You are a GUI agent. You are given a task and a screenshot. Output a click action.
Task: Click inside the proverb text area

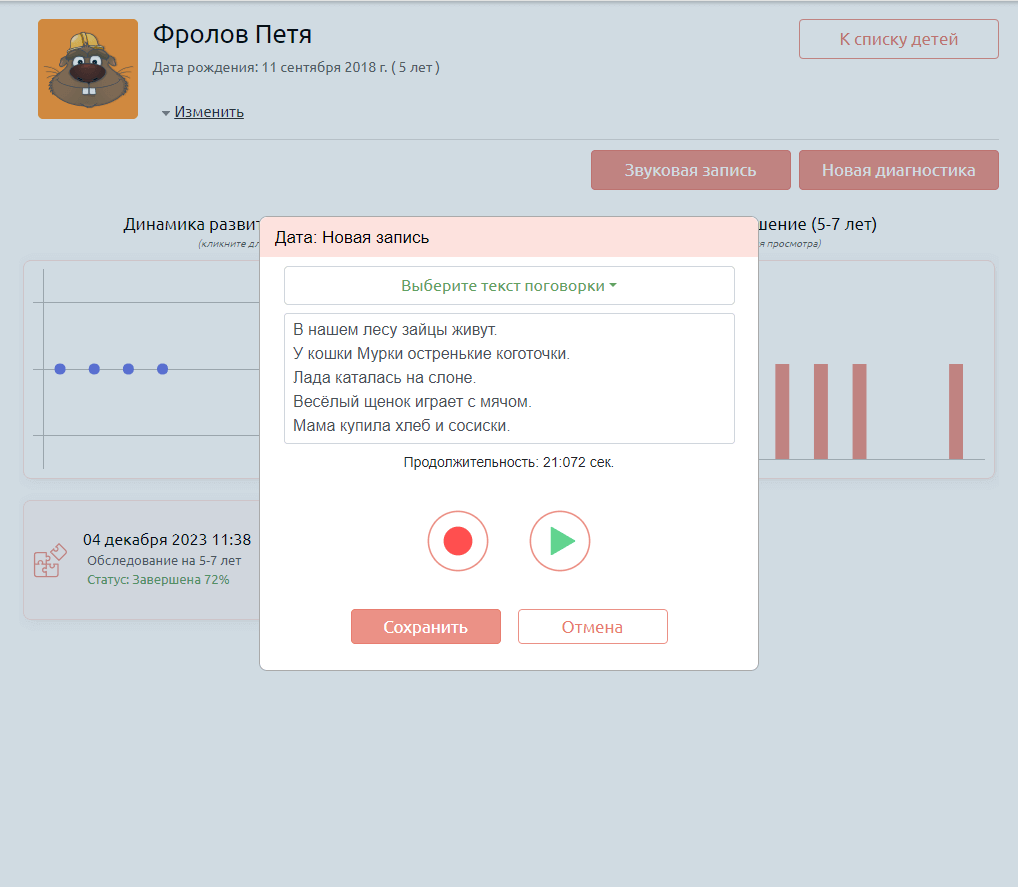pos(509,378)
